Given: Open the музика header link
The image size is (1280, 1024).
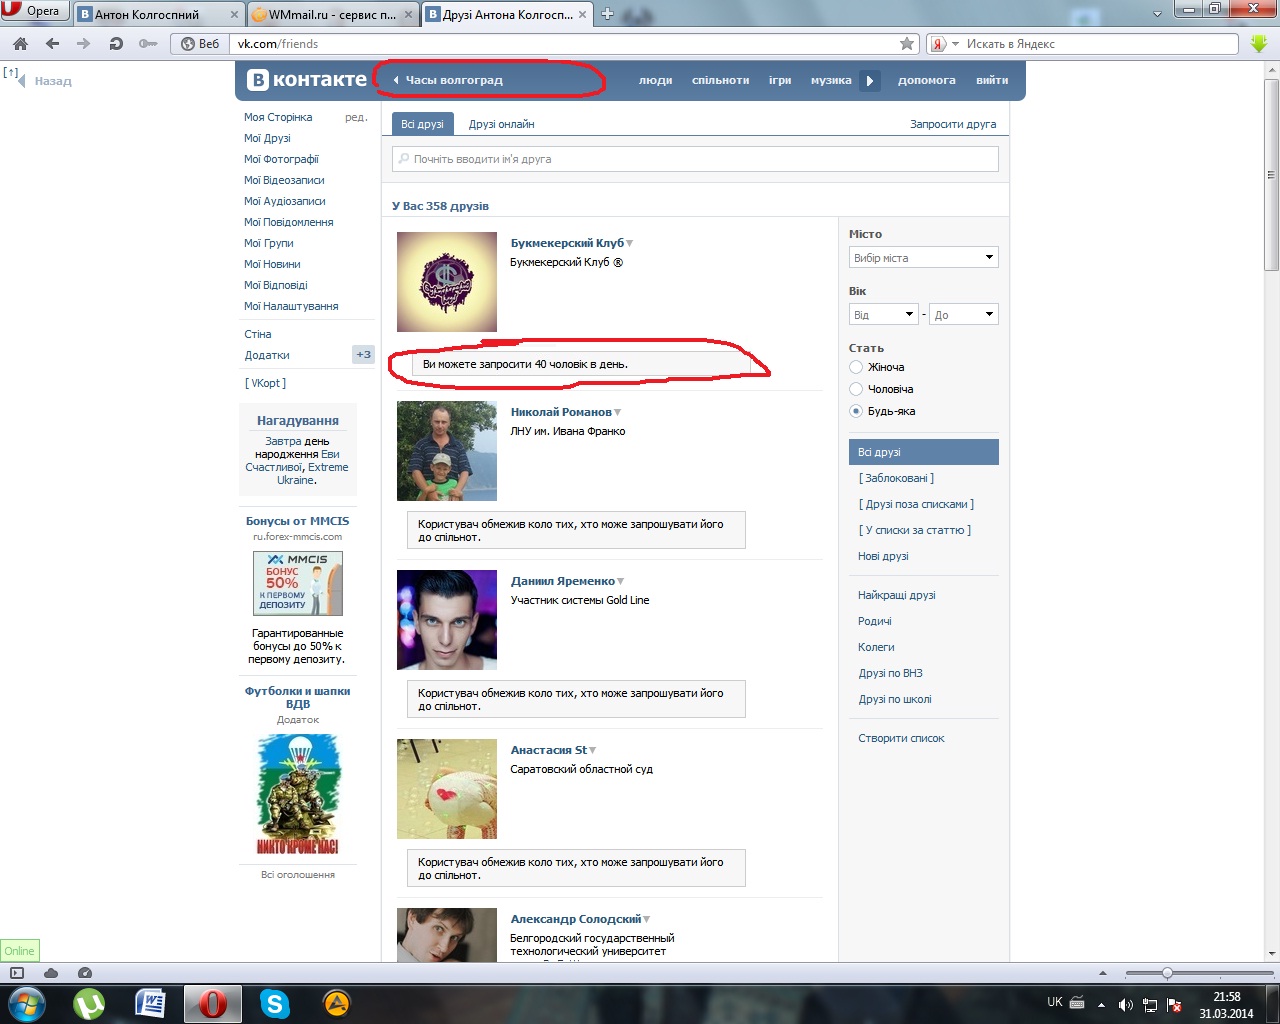Looking at the screenshot, I should (831, 80).
